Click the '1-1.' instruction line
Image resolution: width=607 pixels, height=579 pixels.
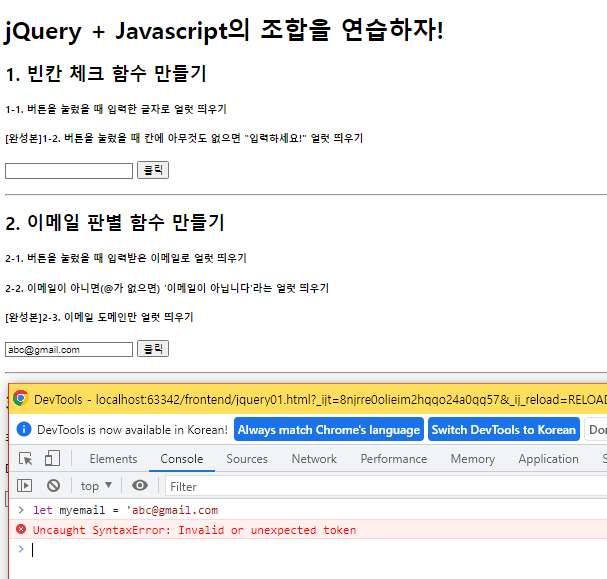point(116,109)
